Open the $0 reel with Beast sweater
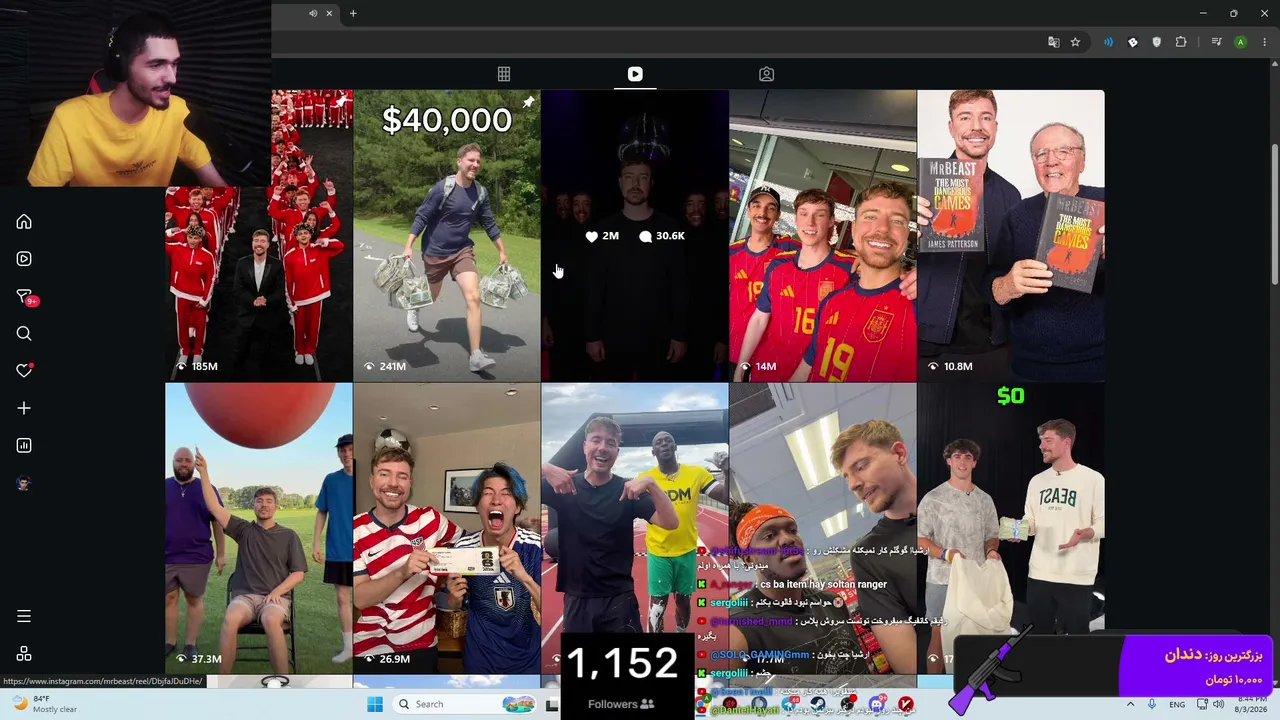The height and width of the screenshot is (720, 1280). (1011, 510)
